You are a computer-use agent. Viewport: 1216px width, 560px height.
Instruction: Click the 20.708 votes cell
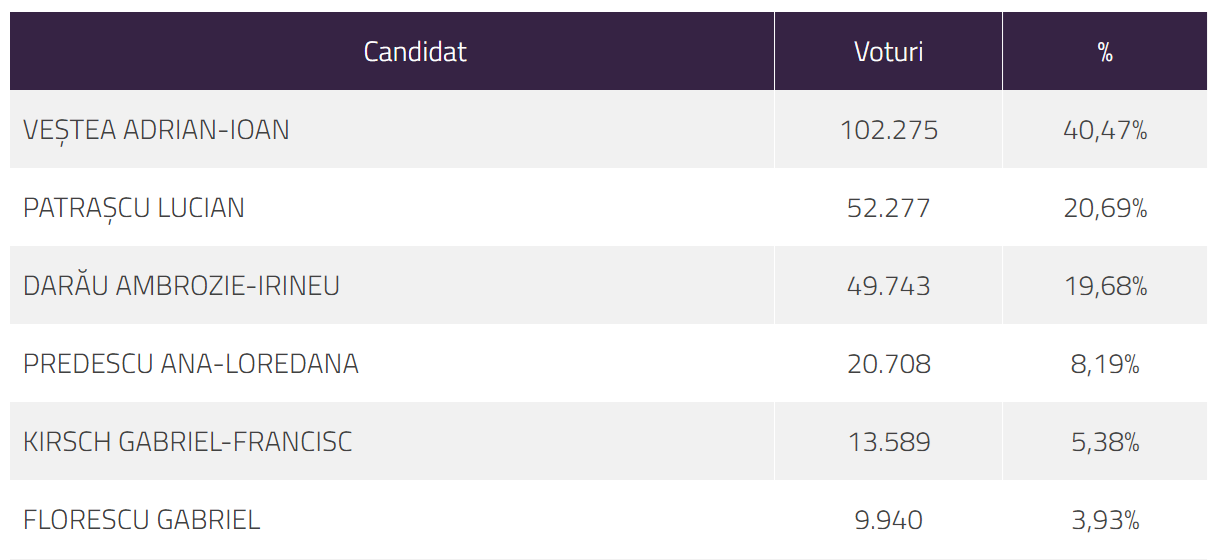coord(888,364)
